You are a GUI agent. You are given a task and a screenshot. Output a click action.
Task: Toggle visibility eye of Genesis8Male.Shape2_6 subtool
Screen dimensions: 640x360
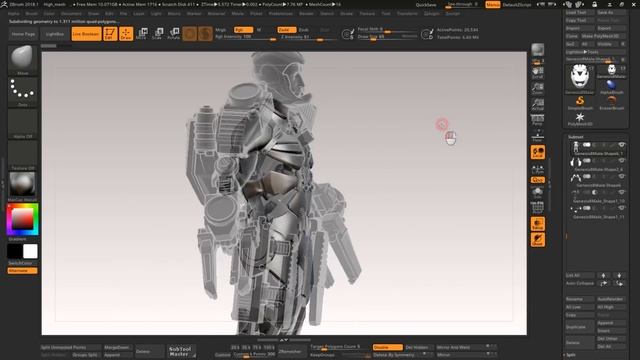click(621, 161)
